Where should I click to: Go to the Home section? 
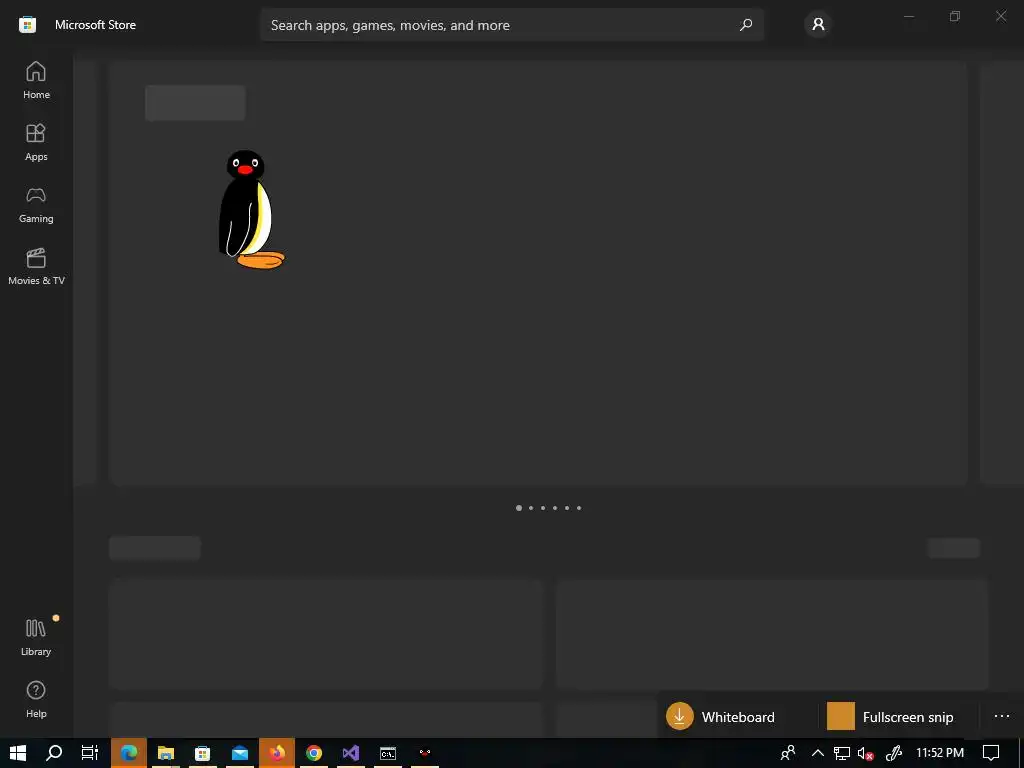pos(36,80)
